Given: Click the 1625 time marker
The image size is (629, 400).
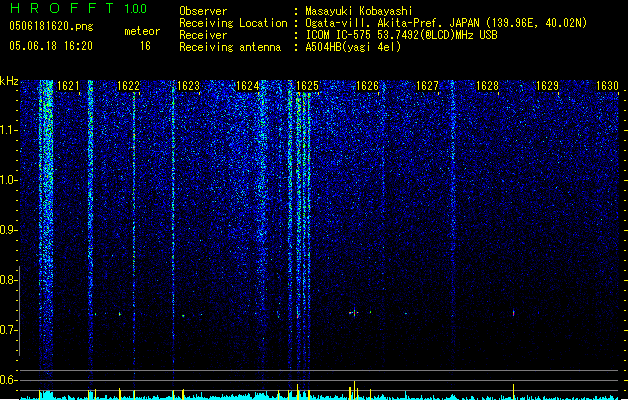Looking at the screenshot, I should [x=307, y=86].
